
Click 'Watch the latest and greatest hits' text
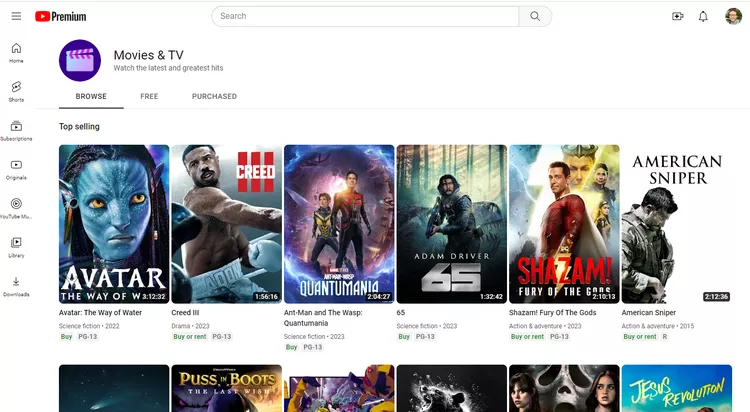168,68
